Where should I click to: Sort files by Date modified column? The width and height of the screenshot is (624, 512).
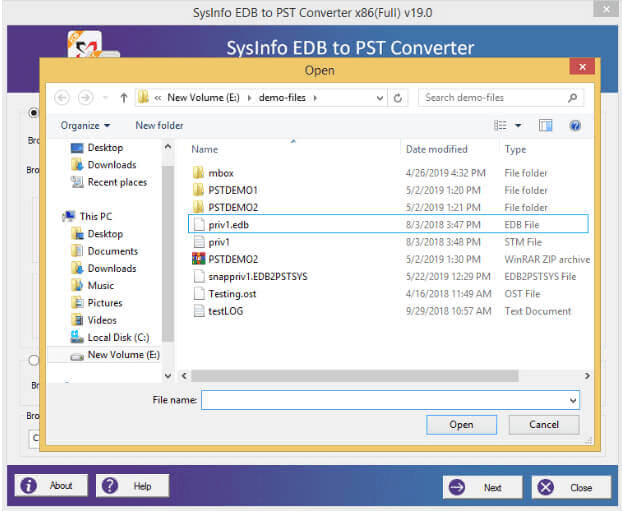pyautogui.click(x=437, y=149)
